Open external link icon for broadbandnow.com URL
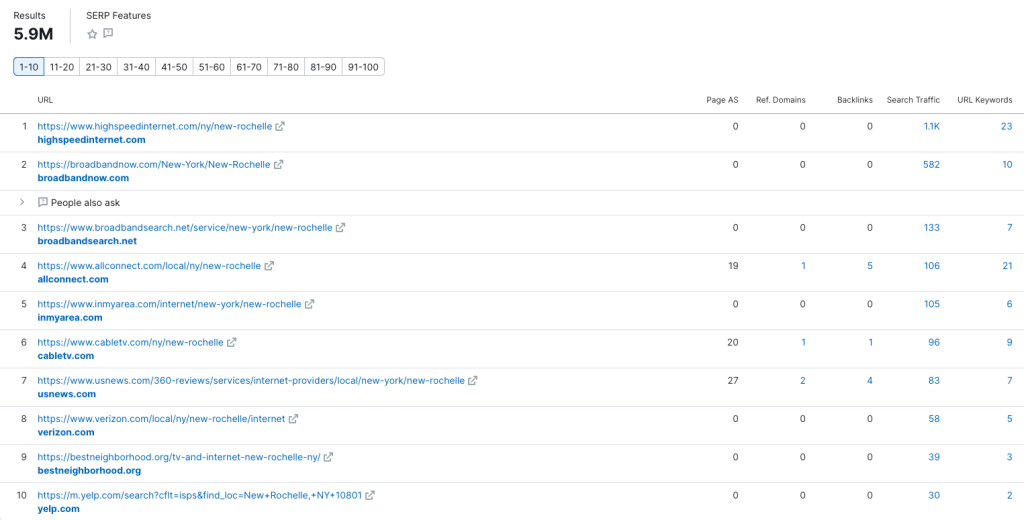 click(278, 165)
